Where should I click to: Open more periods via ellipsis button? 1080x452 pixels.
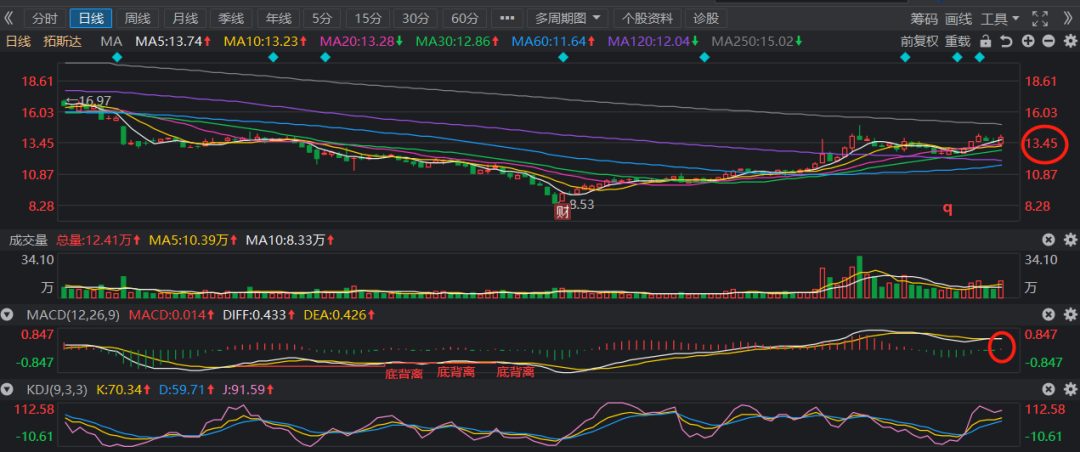[x=508, y=18]
